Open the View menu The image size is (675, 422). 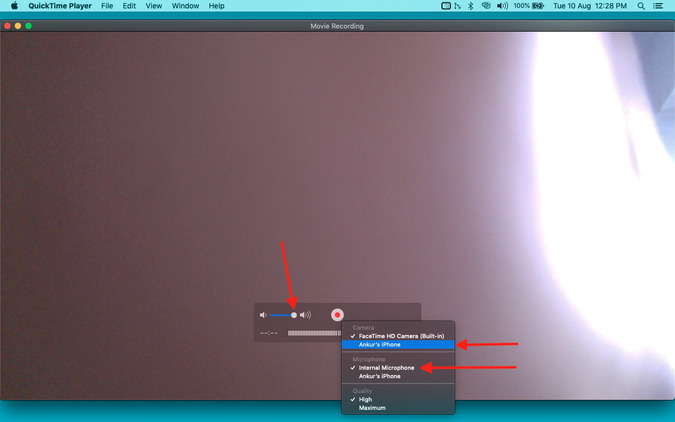(154, 6)
